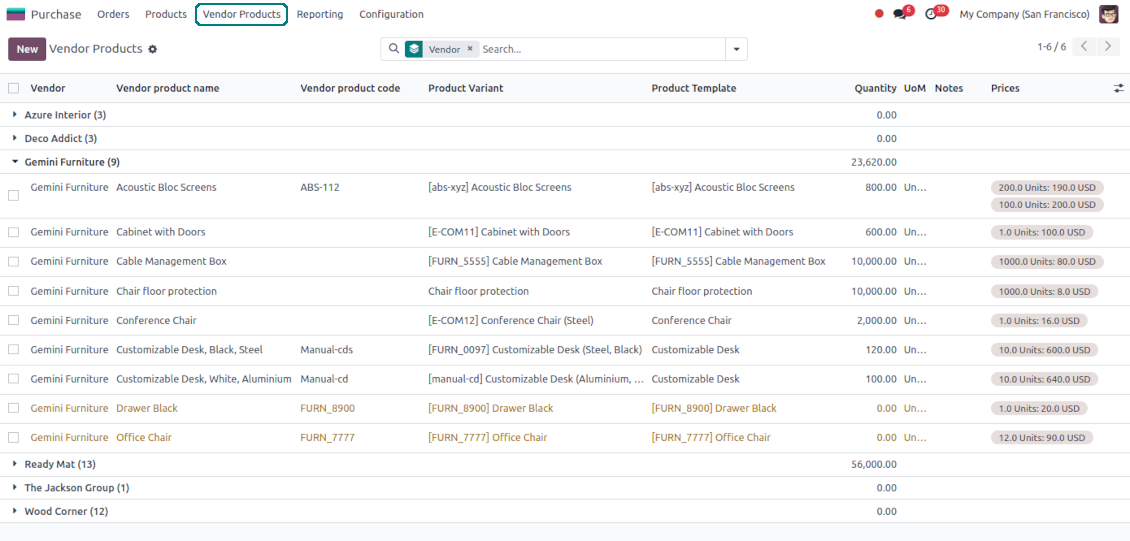This screenshot has width=1130, height=541.
Task: Click the FURN_7777 product code cell
Action: (x=328, y=437)
